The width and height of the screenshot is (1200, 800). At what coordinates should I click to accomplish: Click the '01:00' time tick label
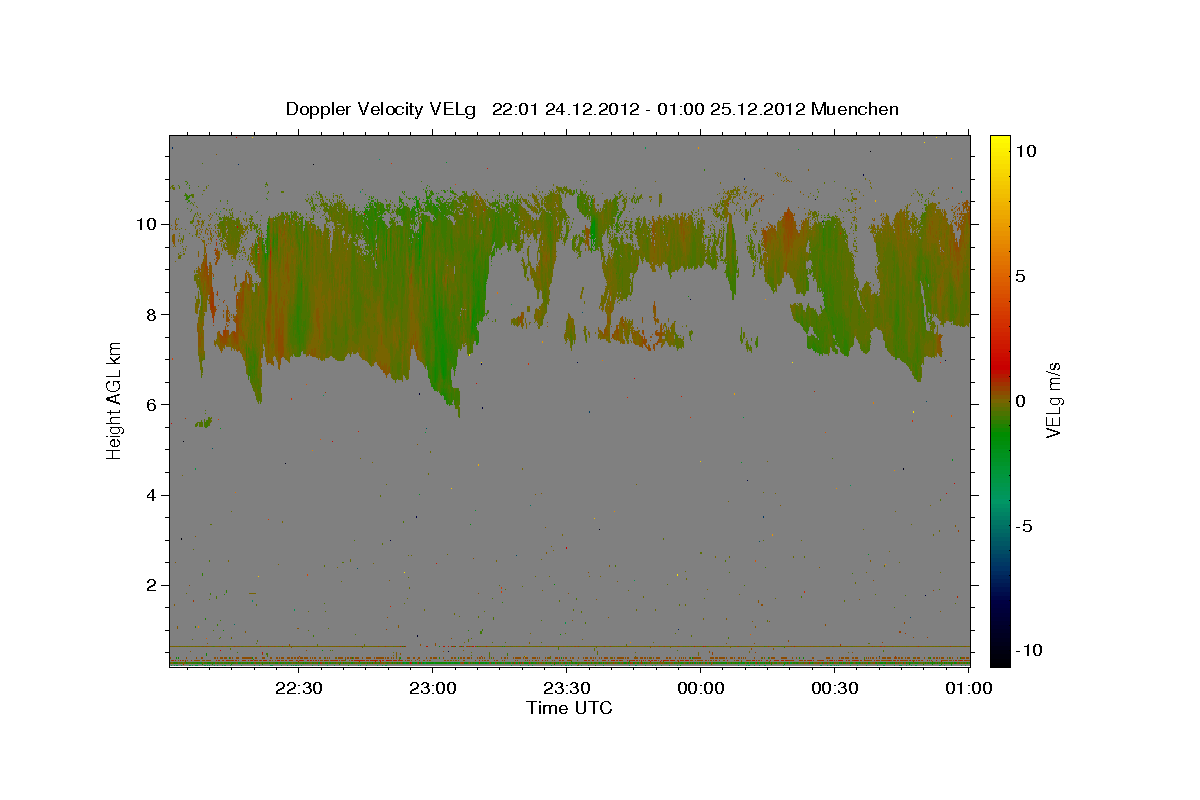[968, 688]
